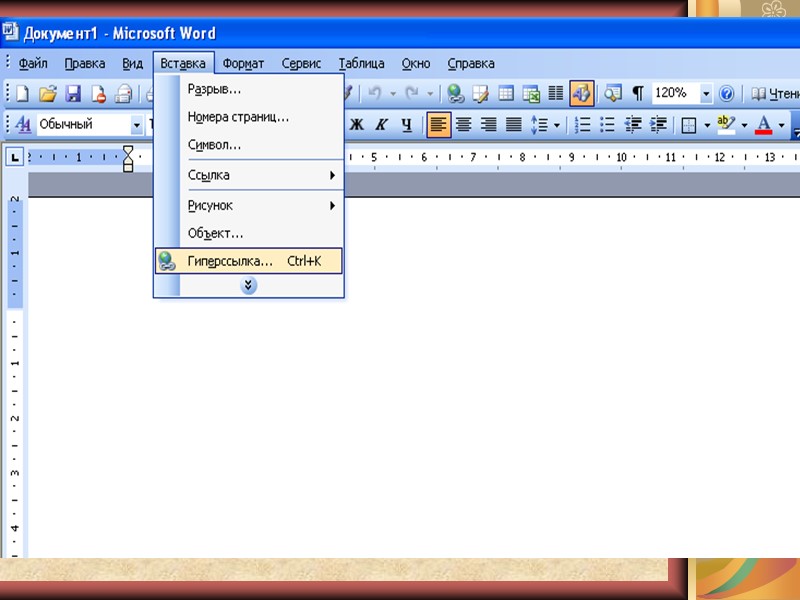Open the Tables and Borders pencil icon
The width and height of the screenshot is (800, 600).
coord(480,94)
